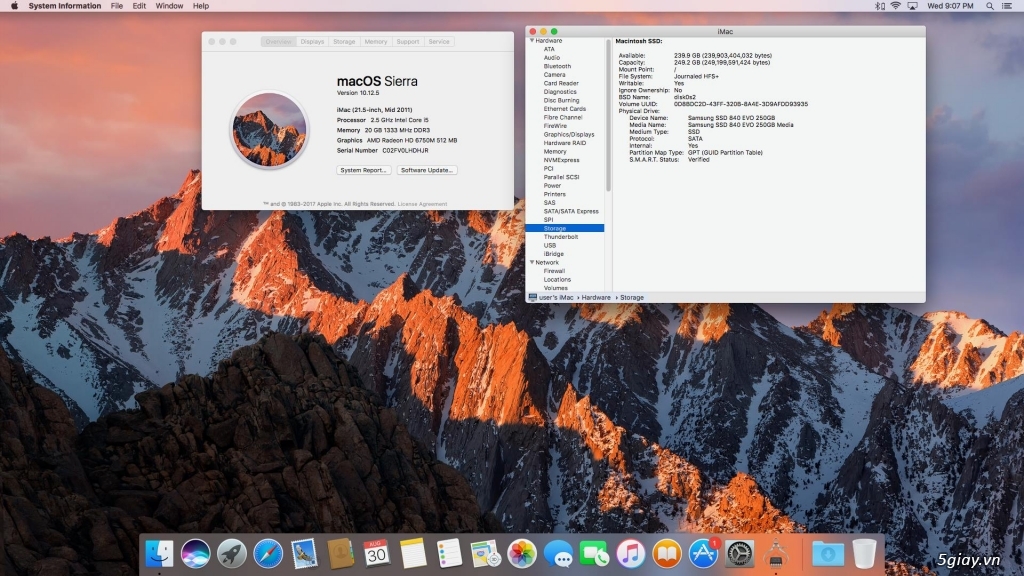Open Reminders list icon in dock
1024x576 pixels.
(449, 554)
